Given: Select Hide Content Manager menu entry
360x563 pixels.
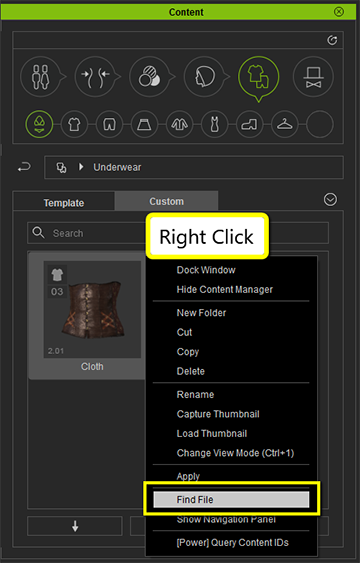Looking at the screenshot, I should point(225,289).
